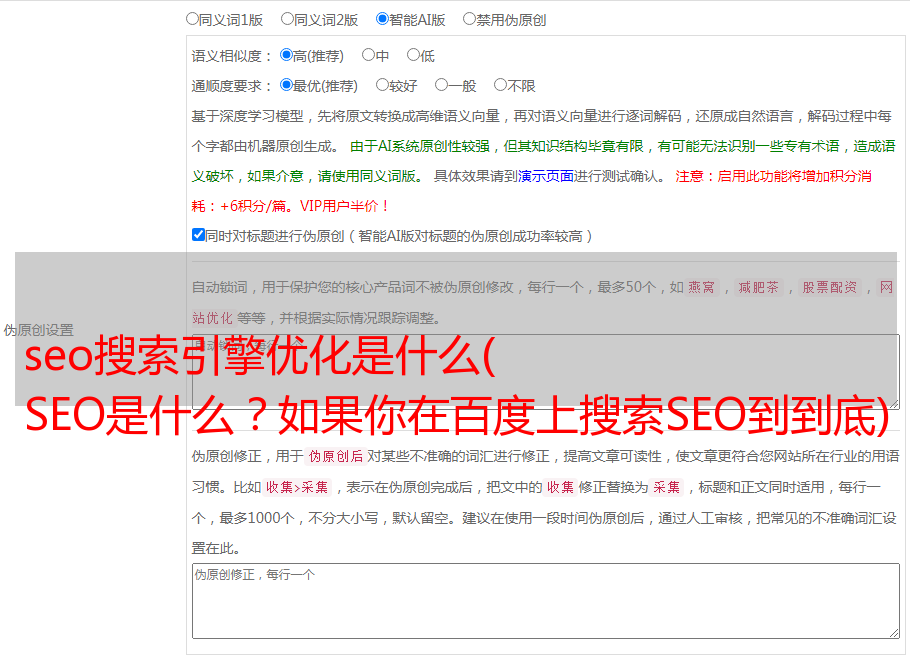
Task: Toggle the 同时对标题进行伪原创 checkbox
Action: (198, 235)
